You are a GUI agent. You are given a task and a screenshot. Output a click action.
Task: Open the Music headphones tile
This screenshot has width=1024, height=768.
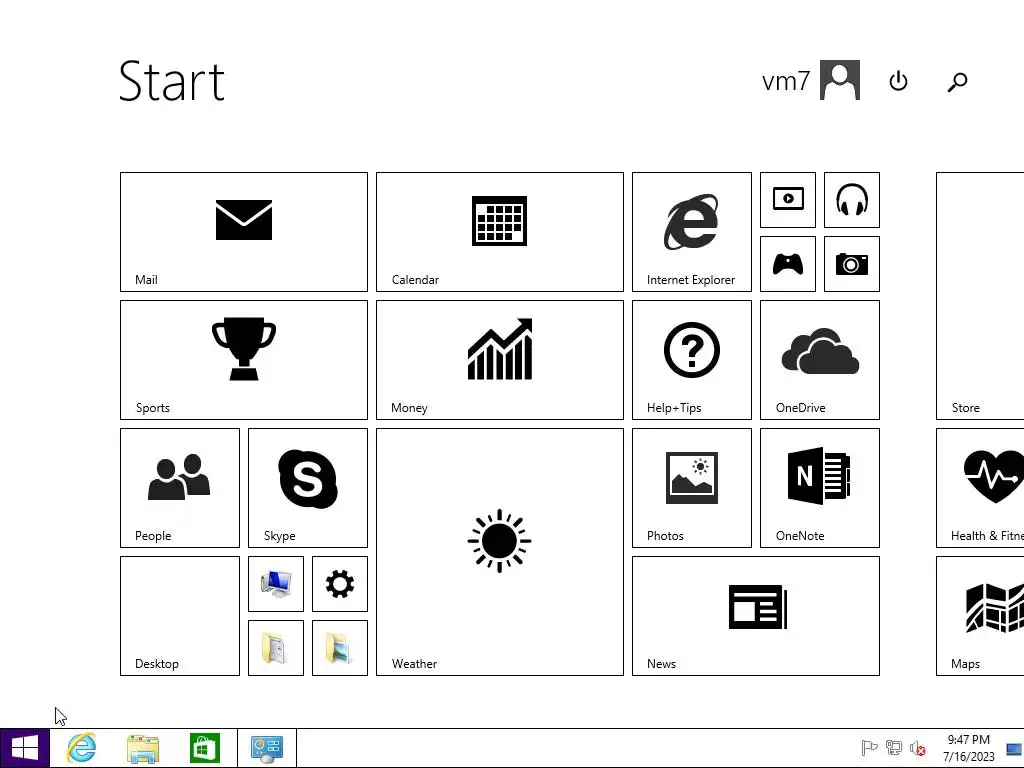(852, 200)
